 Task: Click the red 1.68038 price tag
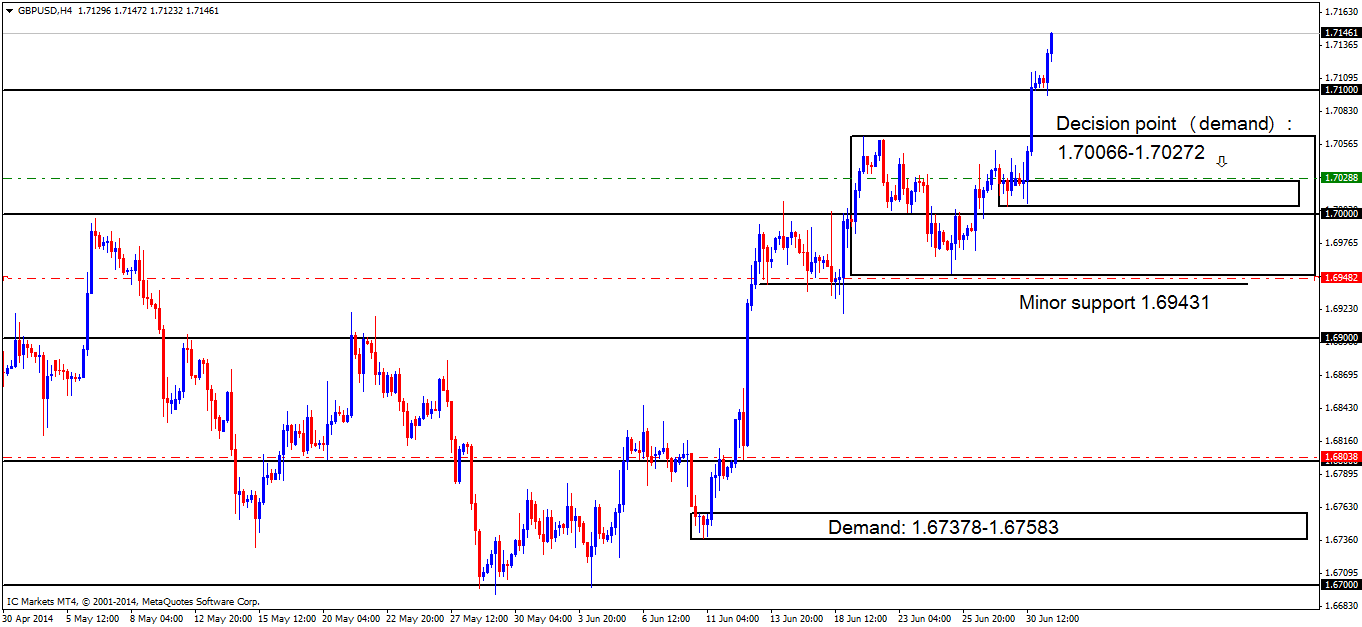[x=1340, y=456]
